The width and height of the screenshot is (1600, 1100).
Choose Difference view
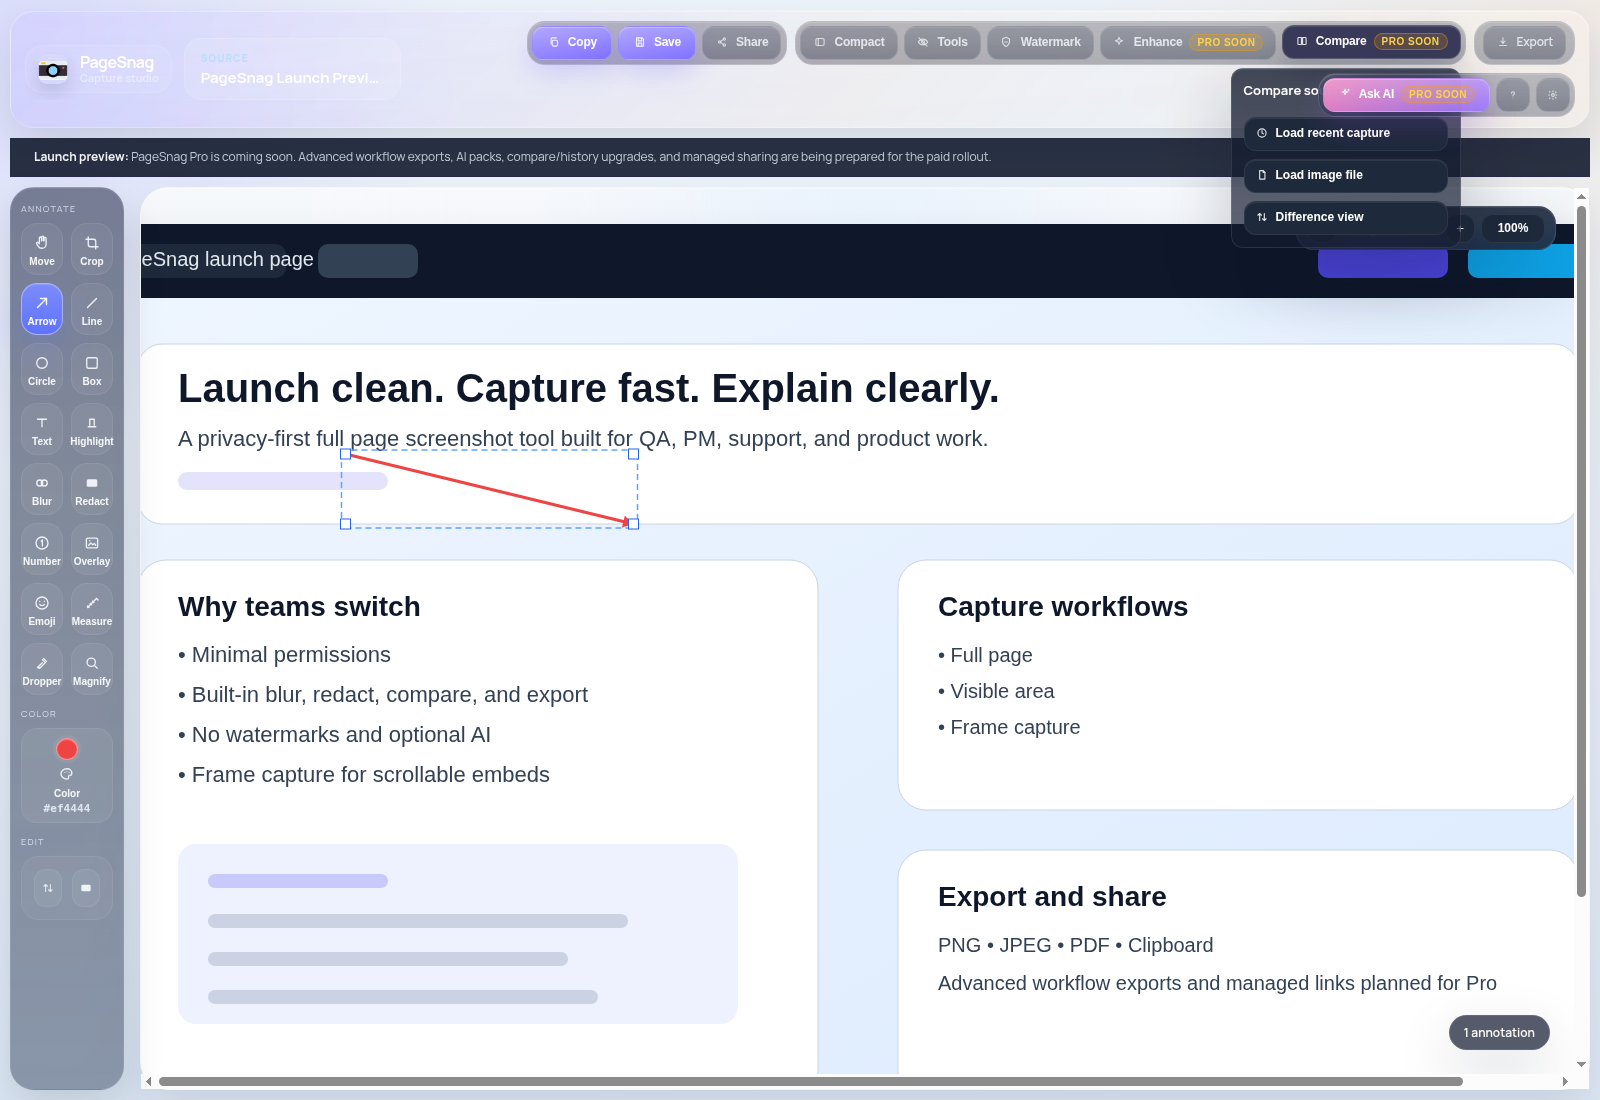pos(1346,217)
